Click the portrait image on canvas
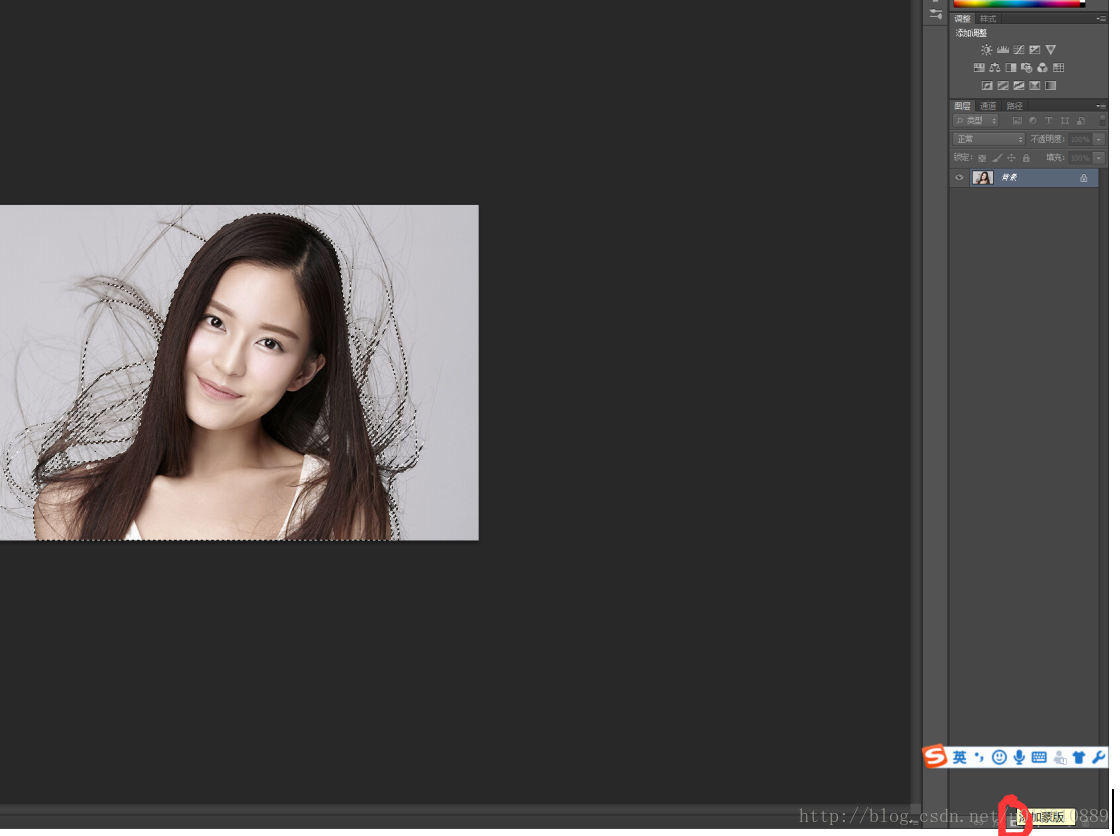The width and height of the screenshot is (1120, 836). pos(239,373)
